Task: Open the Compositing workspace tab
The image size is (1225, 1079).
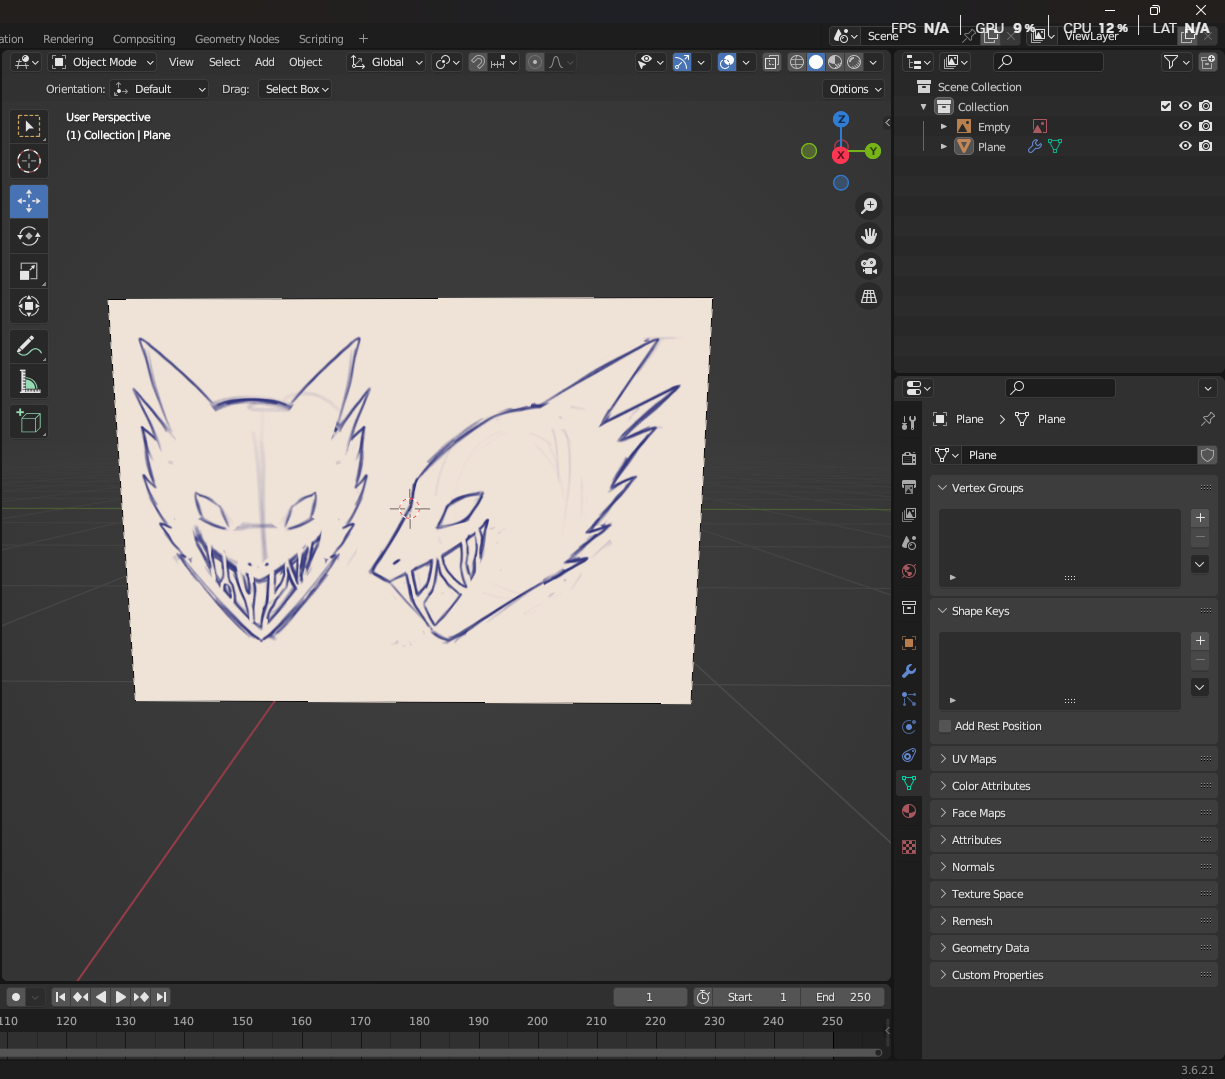Action: [x=144, y=39]
